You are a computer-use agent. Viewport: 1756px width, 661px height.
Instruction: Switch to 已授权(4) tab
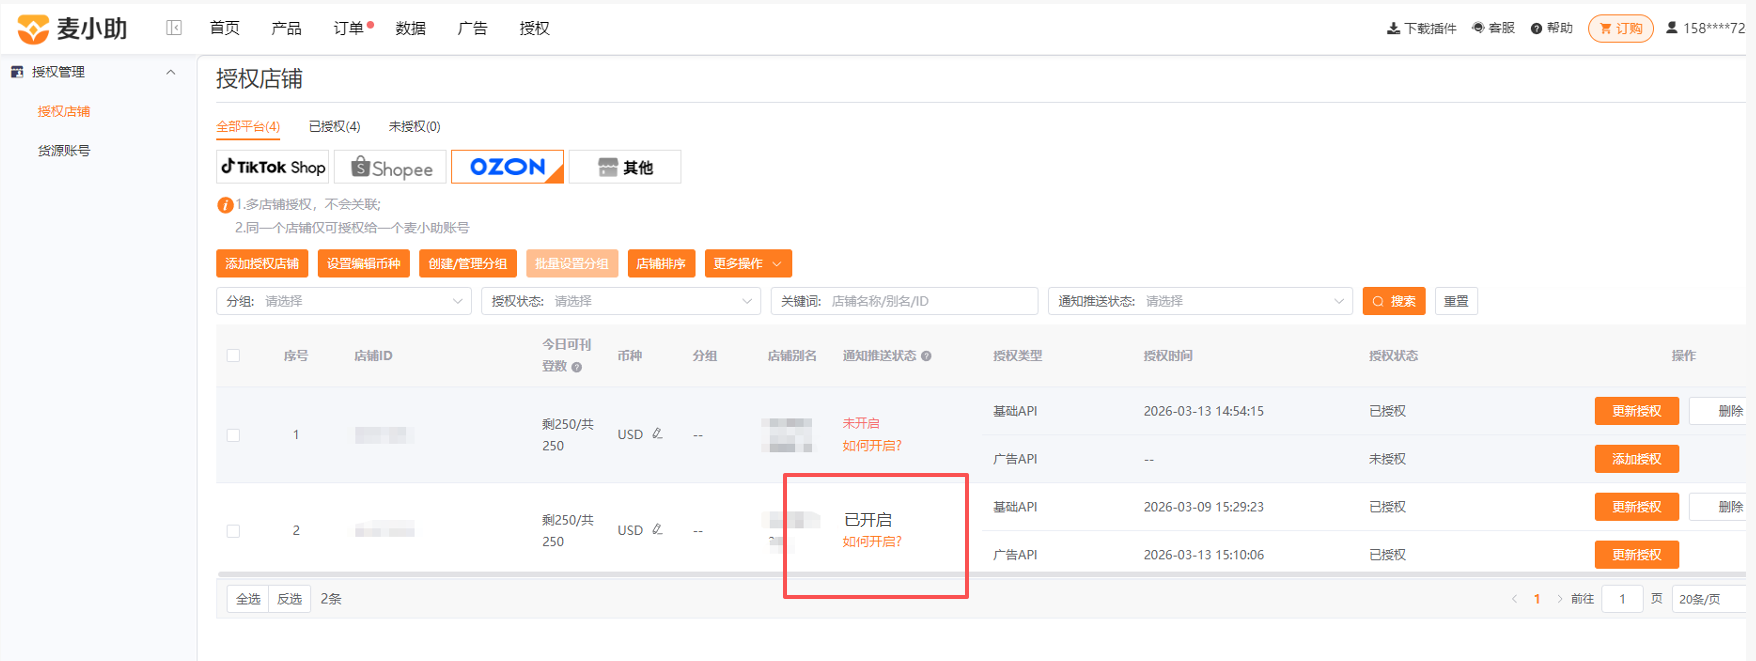coord(335,126)
